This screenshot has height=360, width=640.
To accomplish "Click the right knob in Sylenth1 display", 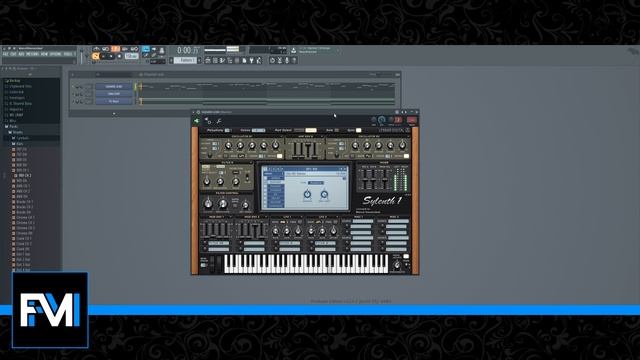I will (x=324, y=195).
